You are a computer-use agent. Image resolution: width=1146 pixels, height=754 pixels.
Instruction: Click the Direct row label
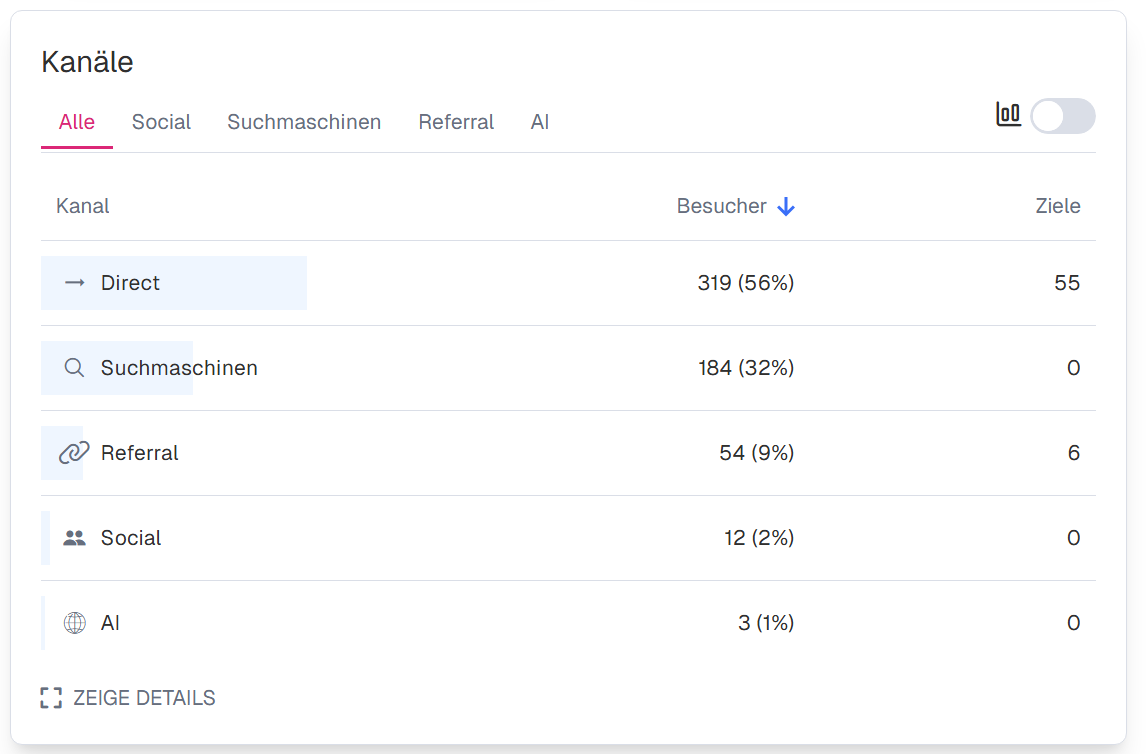pos(130,283)
